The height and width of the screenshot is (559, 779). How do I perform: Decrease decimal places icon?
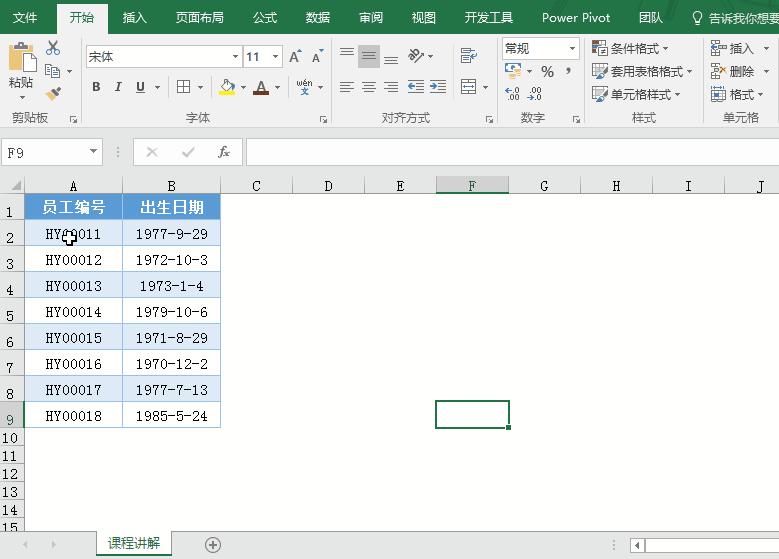pyautogui.click(x=535, y=93)
